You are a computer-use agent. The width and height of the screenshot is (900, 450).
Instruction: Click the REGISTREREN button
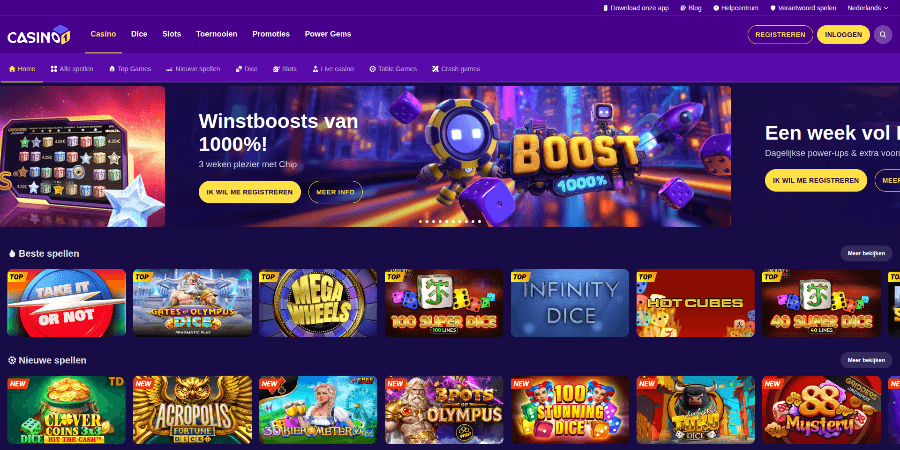(780, 34)
